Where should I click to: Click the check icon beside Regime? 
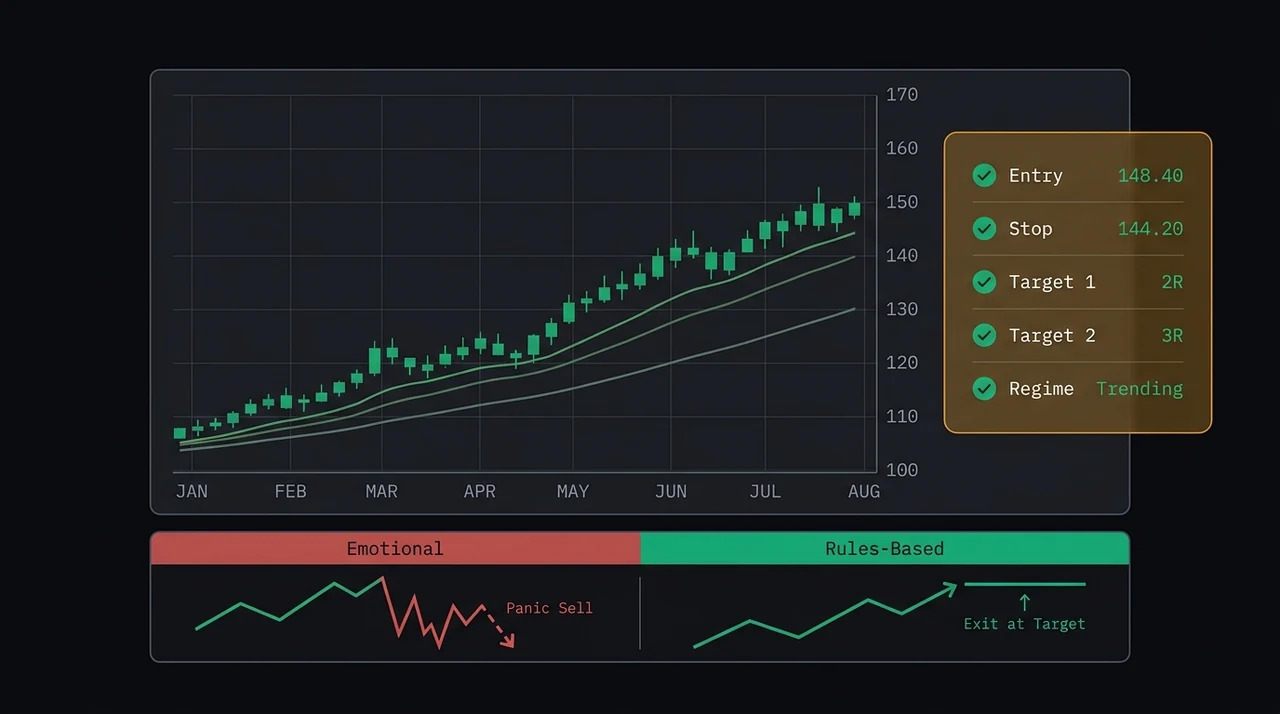click(984, 388)
